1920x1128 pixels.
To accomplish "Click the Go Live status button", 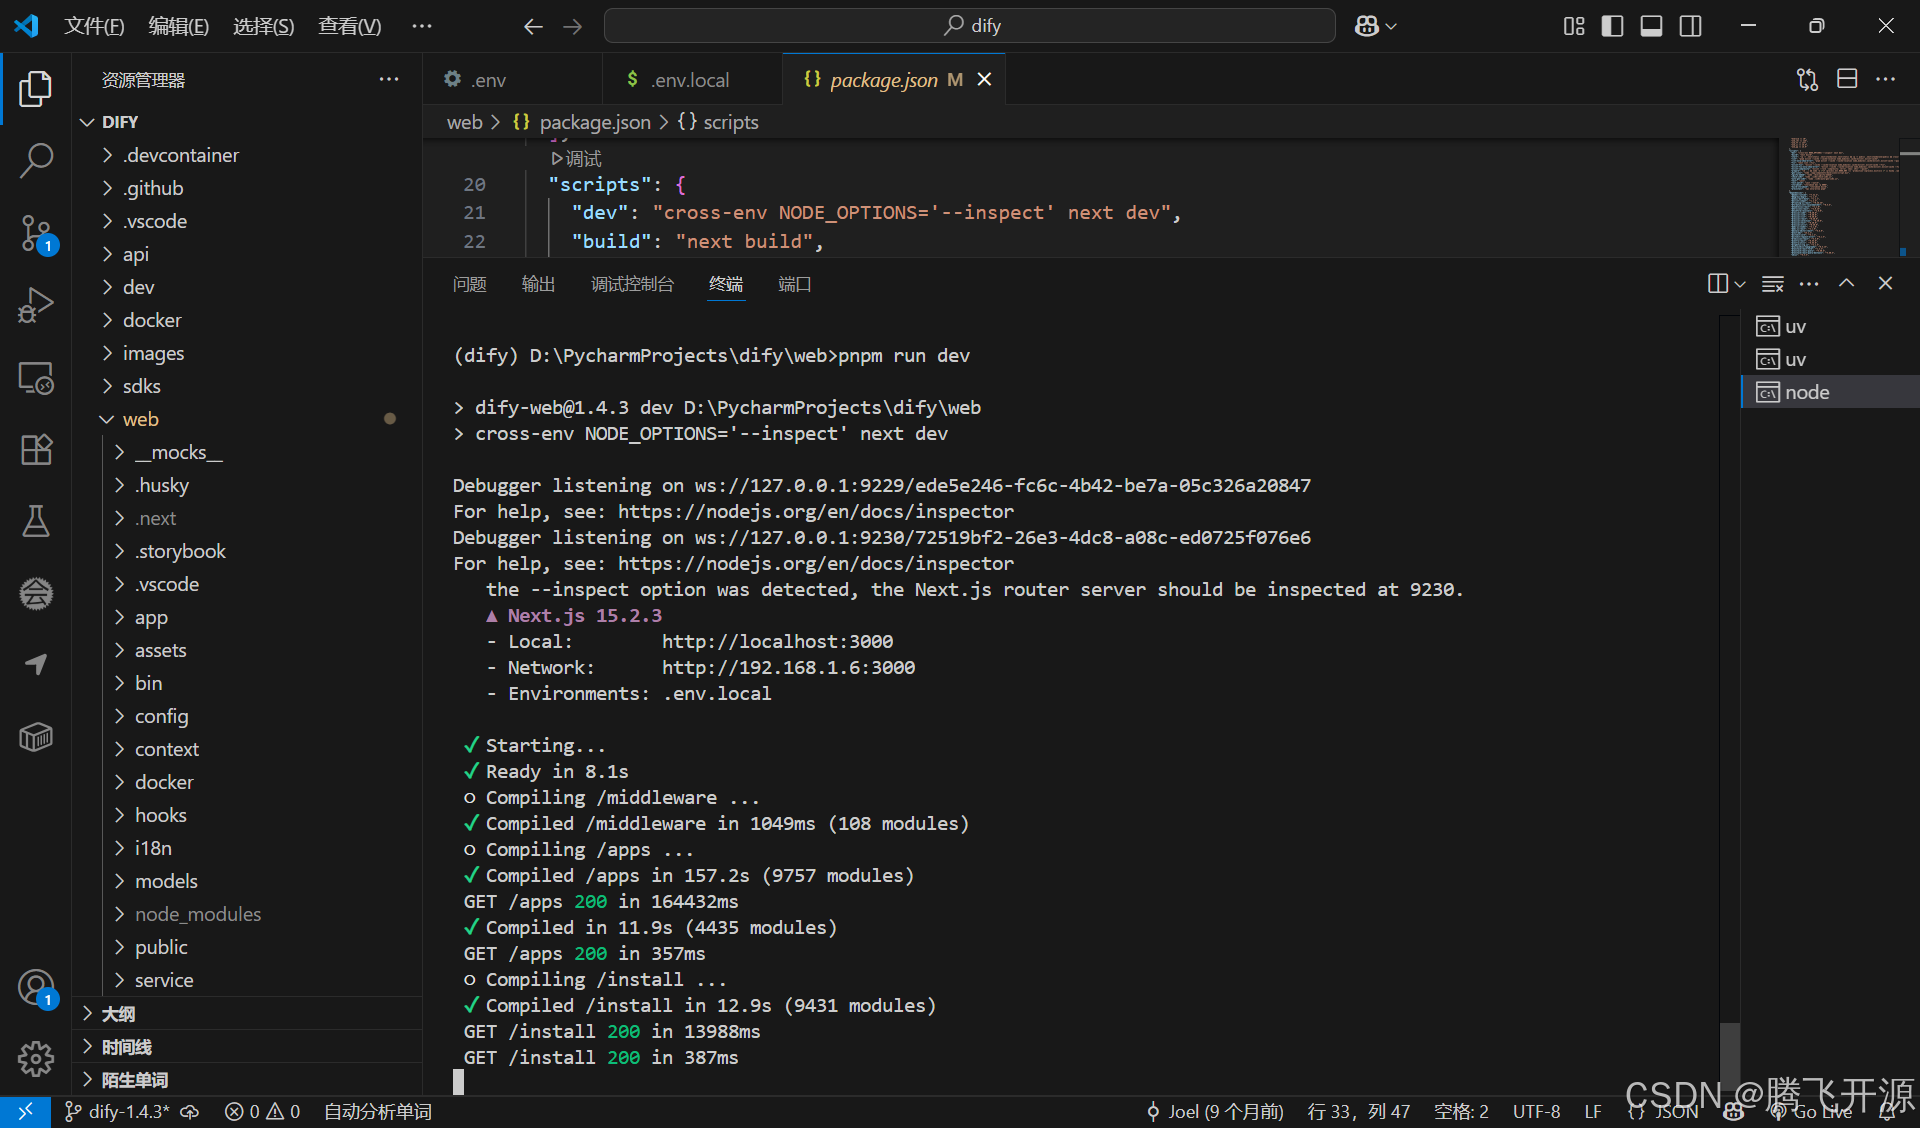I will (1812, 1112).
